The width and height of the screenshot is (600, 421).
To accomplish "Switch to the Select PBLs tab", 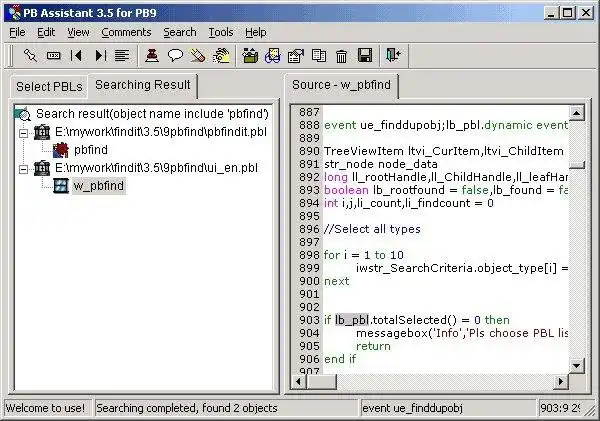I will (49, 86).
